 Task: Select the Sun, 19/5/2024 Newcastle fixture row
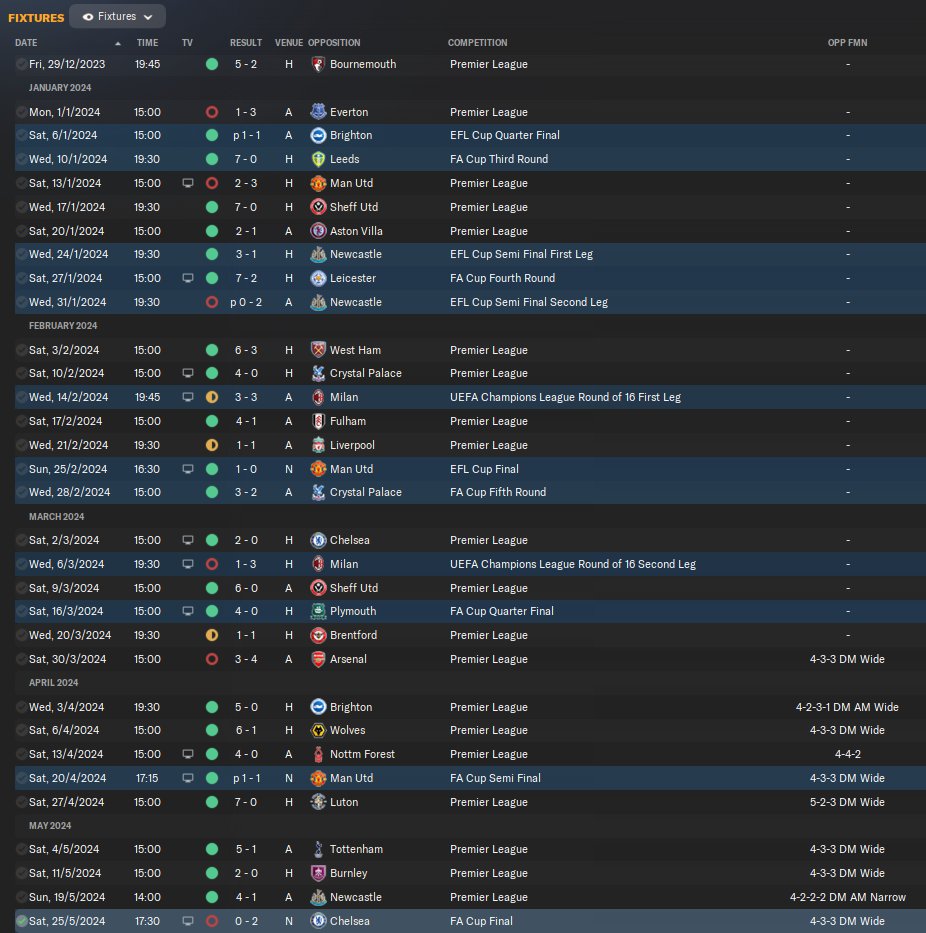tap(470, 897)
